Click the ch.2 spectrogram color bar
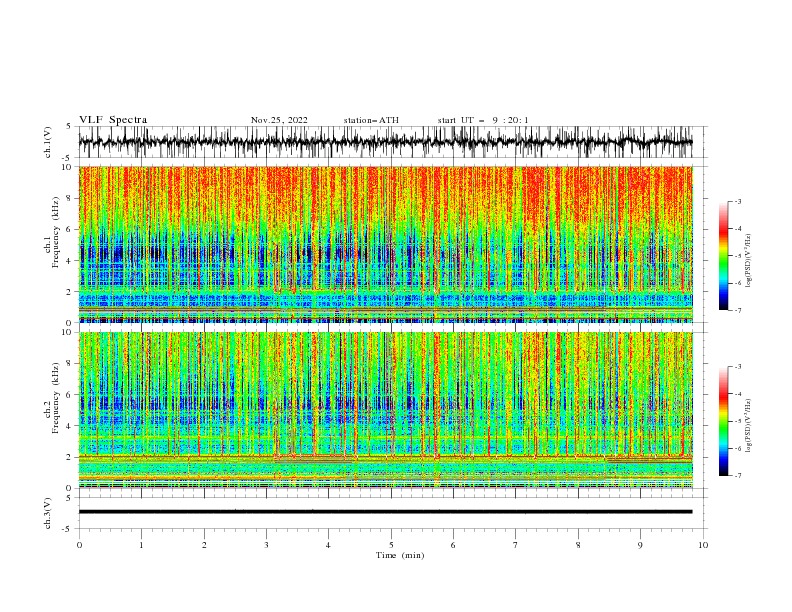 click(x=724, y=421)
